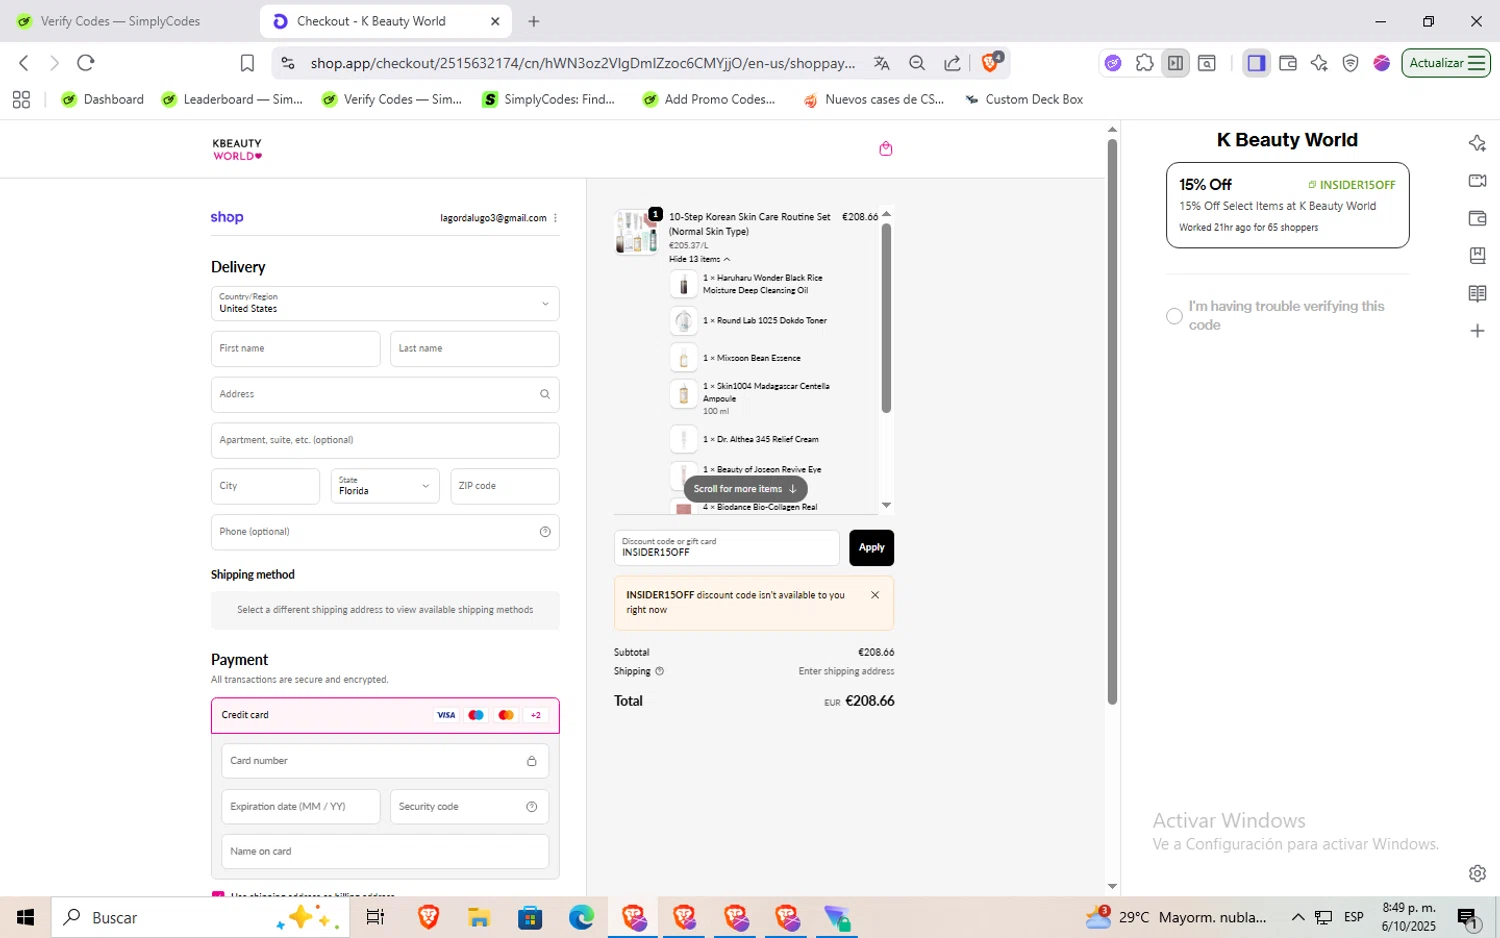Copy the INSIDER15OFF code in side panel
This screenshot has height=938, width=1500.
coord(1351,185)
